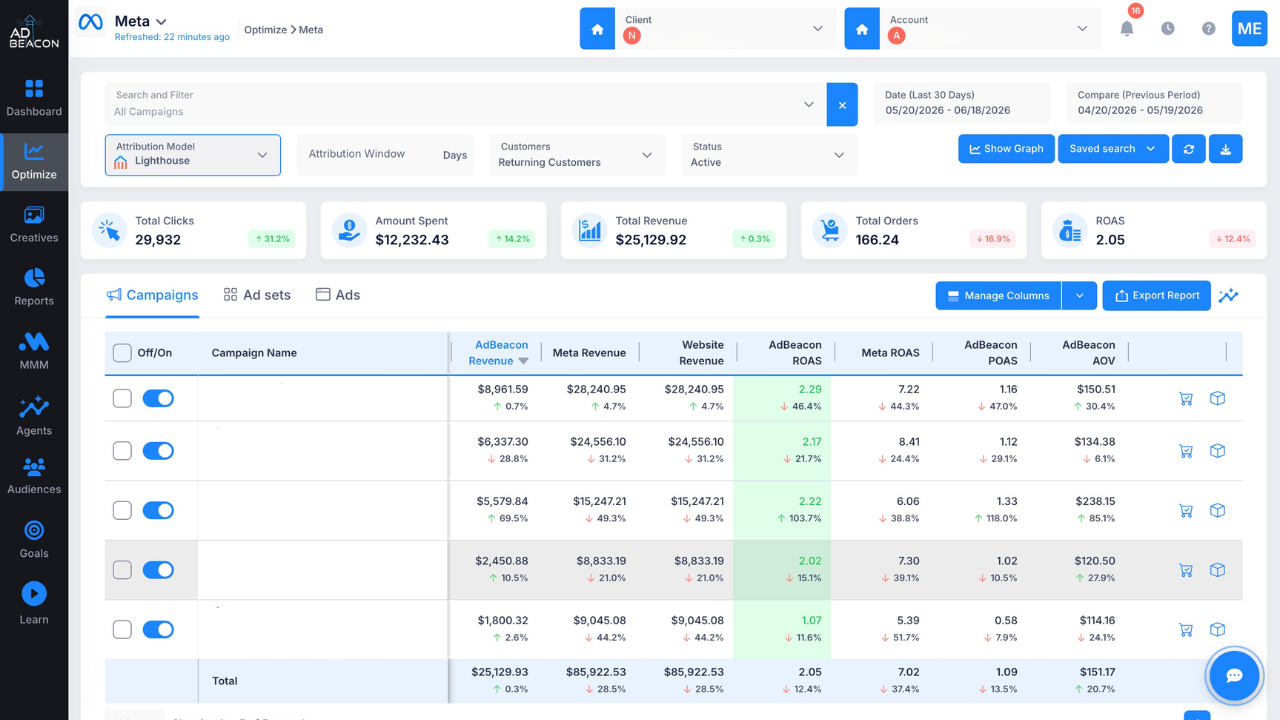Screen dimensions: 1280x720
Task: Open the Learn section
Action: [34, 604]
